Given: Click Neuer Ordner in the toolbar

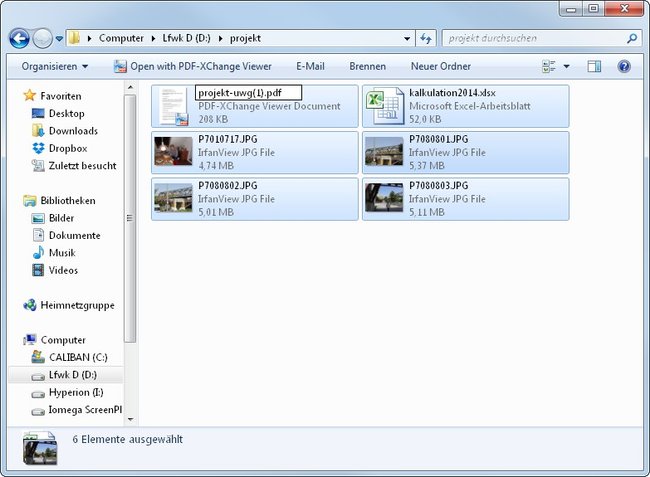Looking at the screenshot, I should click(441, 66).
